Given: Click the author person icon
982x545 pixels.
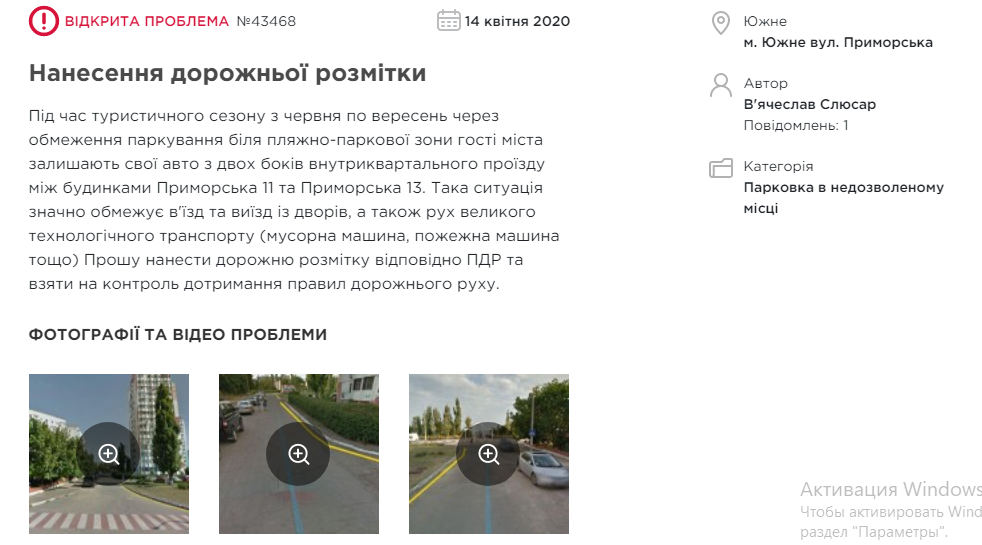Looking at the screenshot, I should [721, 85].
